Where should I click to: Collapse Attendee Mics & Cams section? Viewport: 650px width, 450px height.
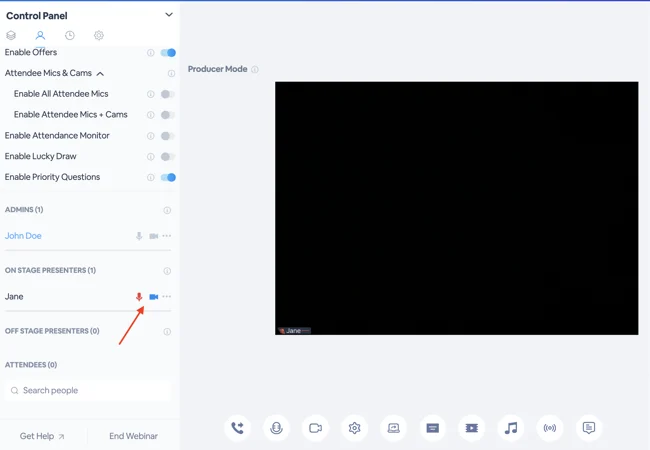[100, 73]
